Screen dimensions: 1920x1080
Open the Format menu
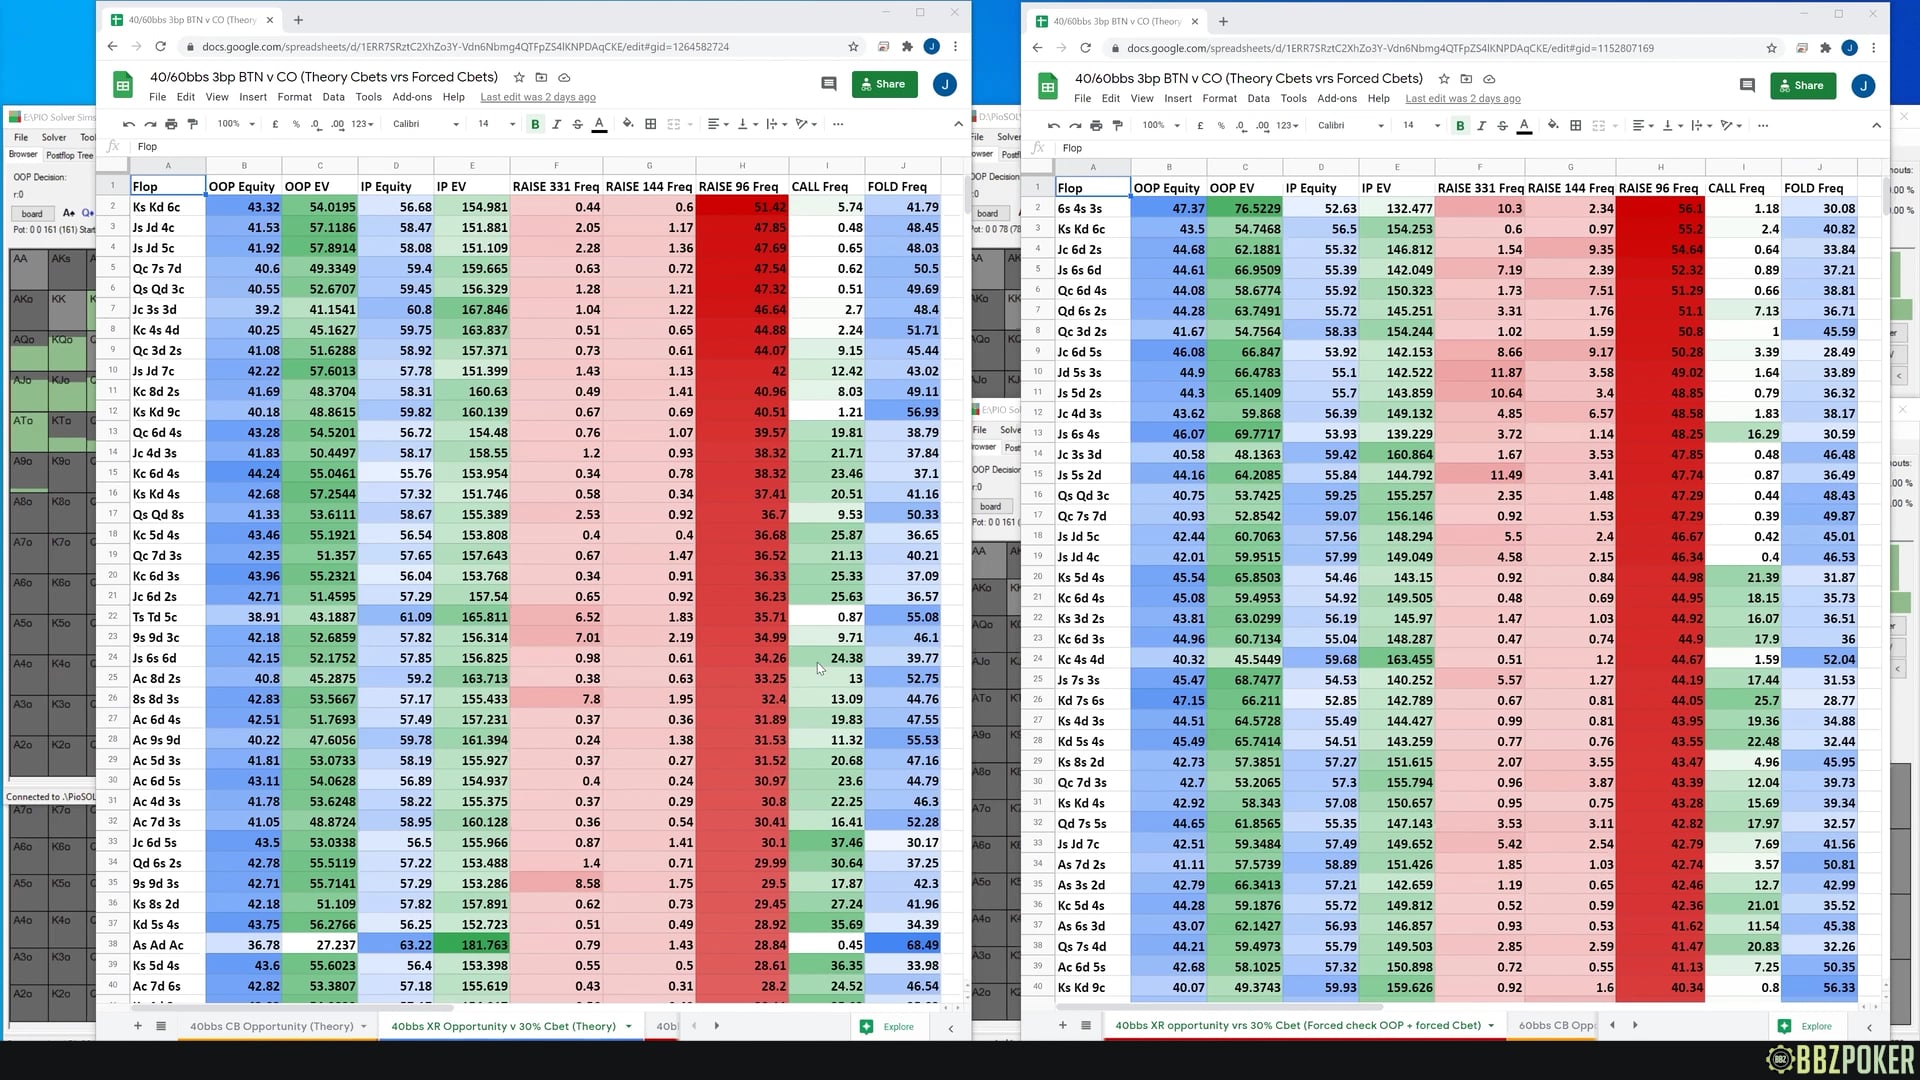tap(294, 97)
